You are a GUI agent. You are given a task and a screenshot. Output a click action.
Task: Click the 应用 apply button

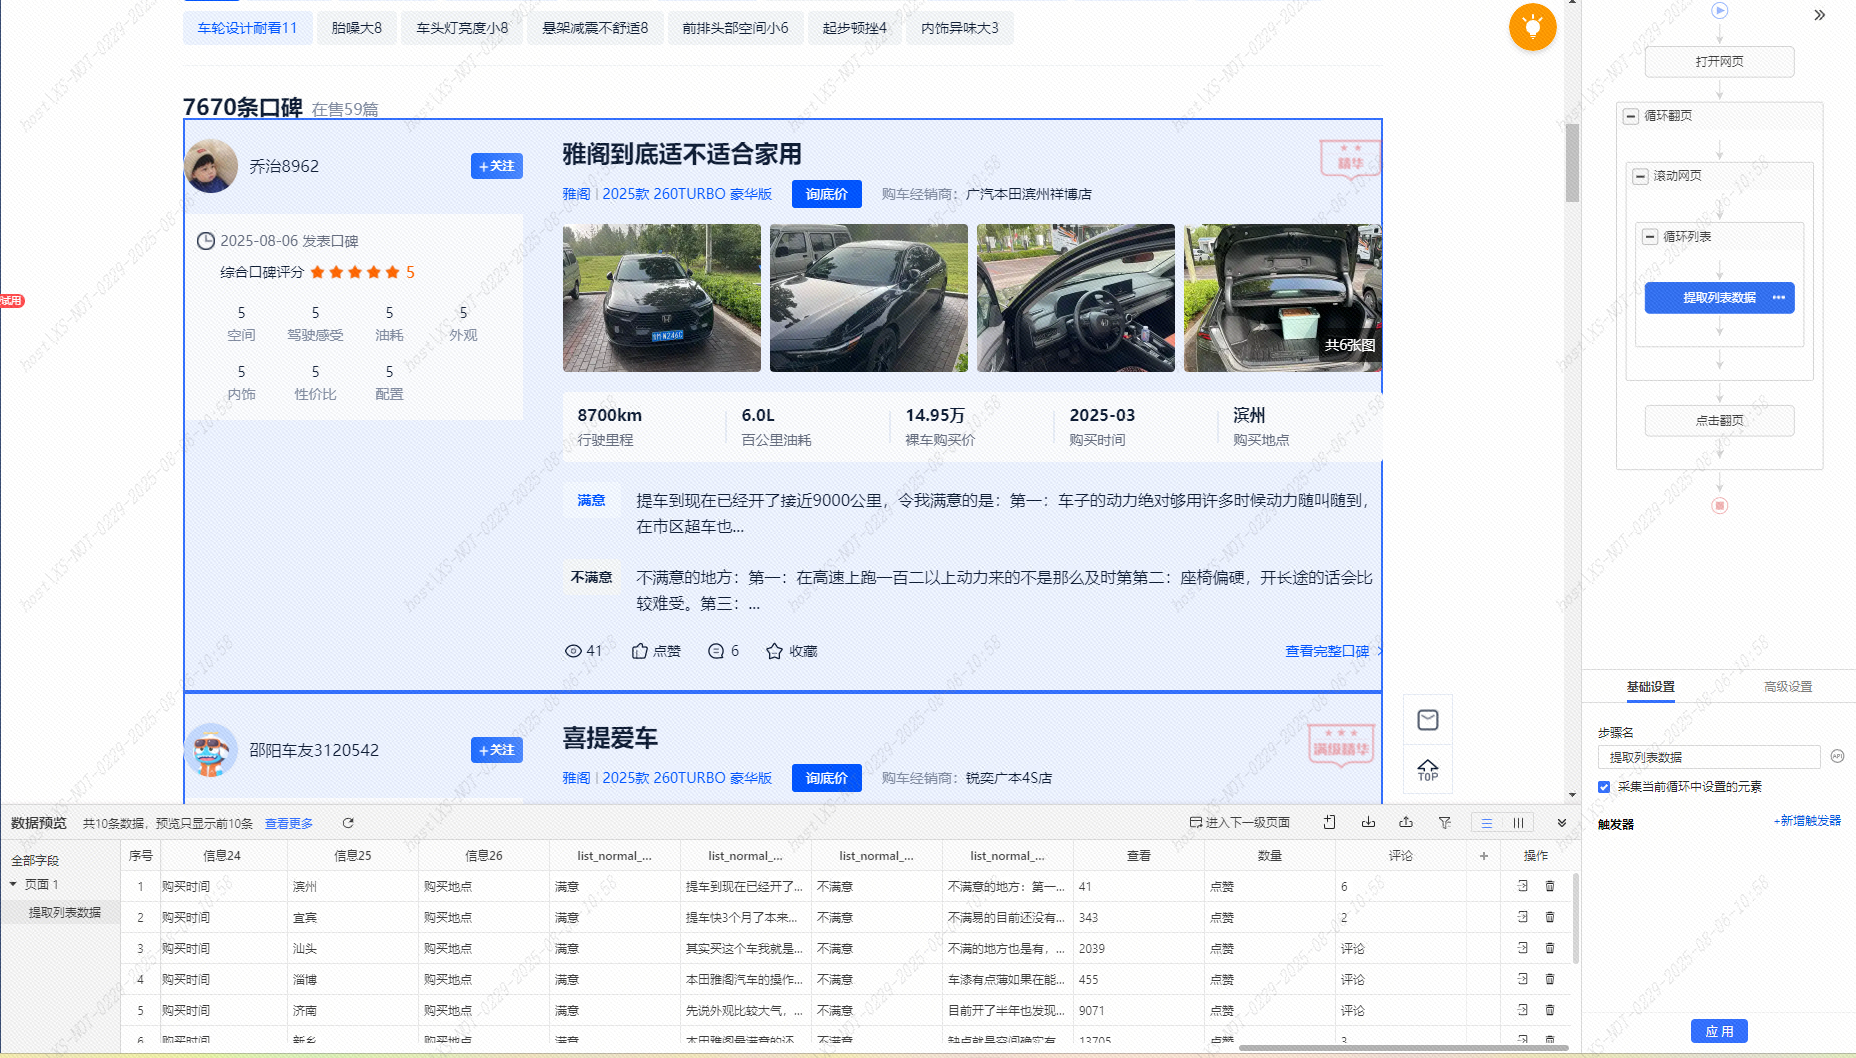tap(1719, 1031)
